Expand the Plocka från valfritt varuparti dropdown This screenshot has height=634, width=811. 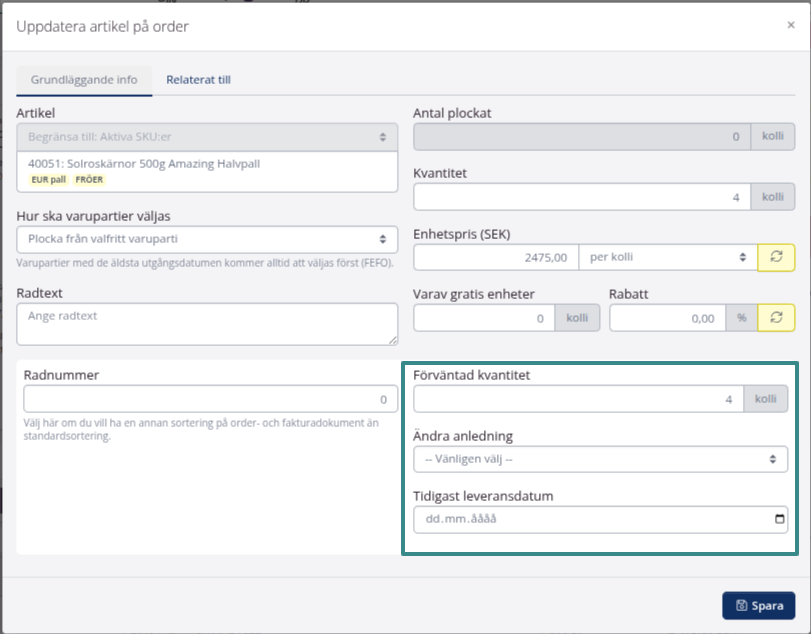coord(207,239)
